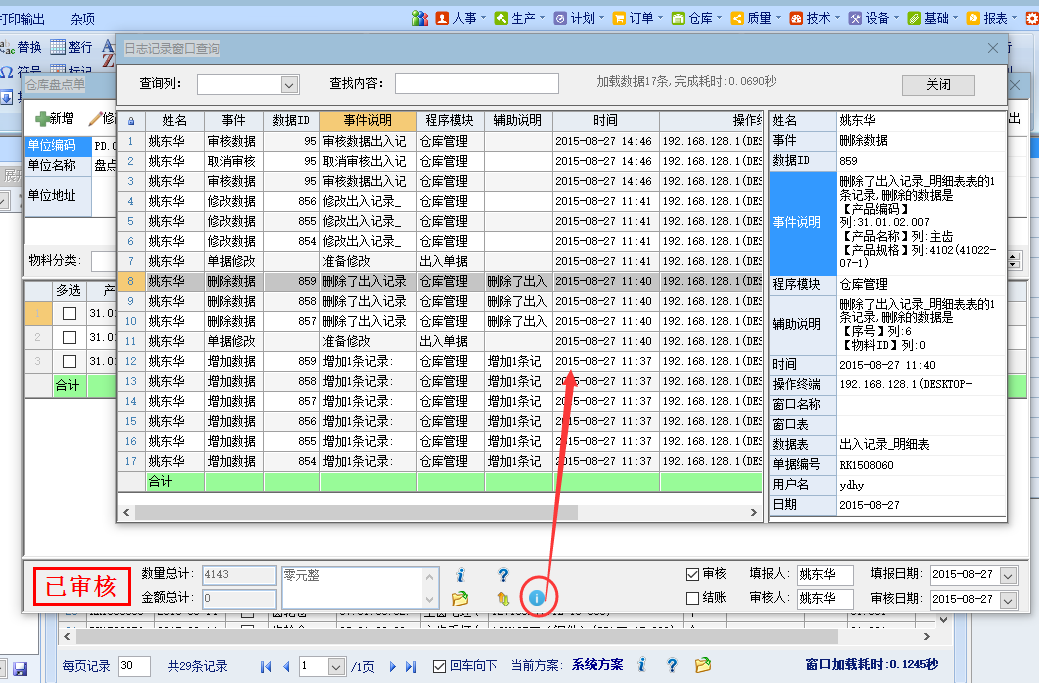The image size is (1039, 683).
Task: Click the floppy disk save icon
Action: tap(20, 669)
